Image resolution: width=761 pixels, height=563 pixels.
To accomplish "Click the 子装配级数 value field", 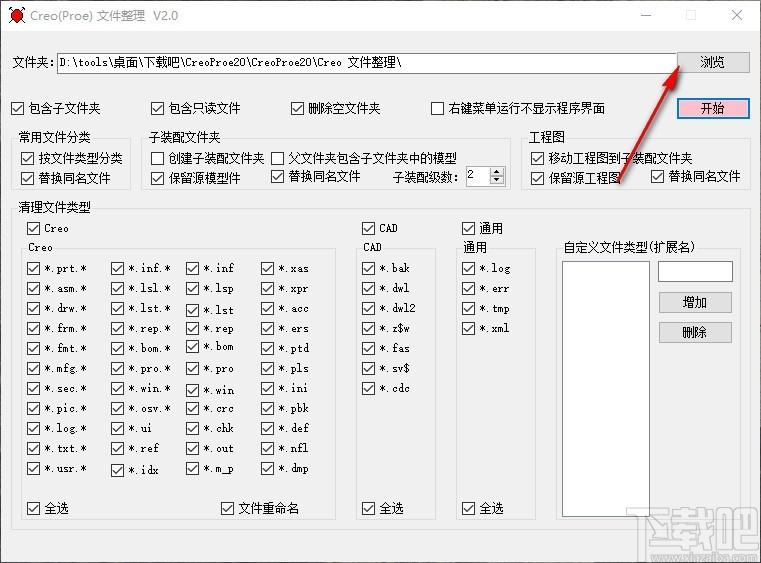I will tap(478, 176).
